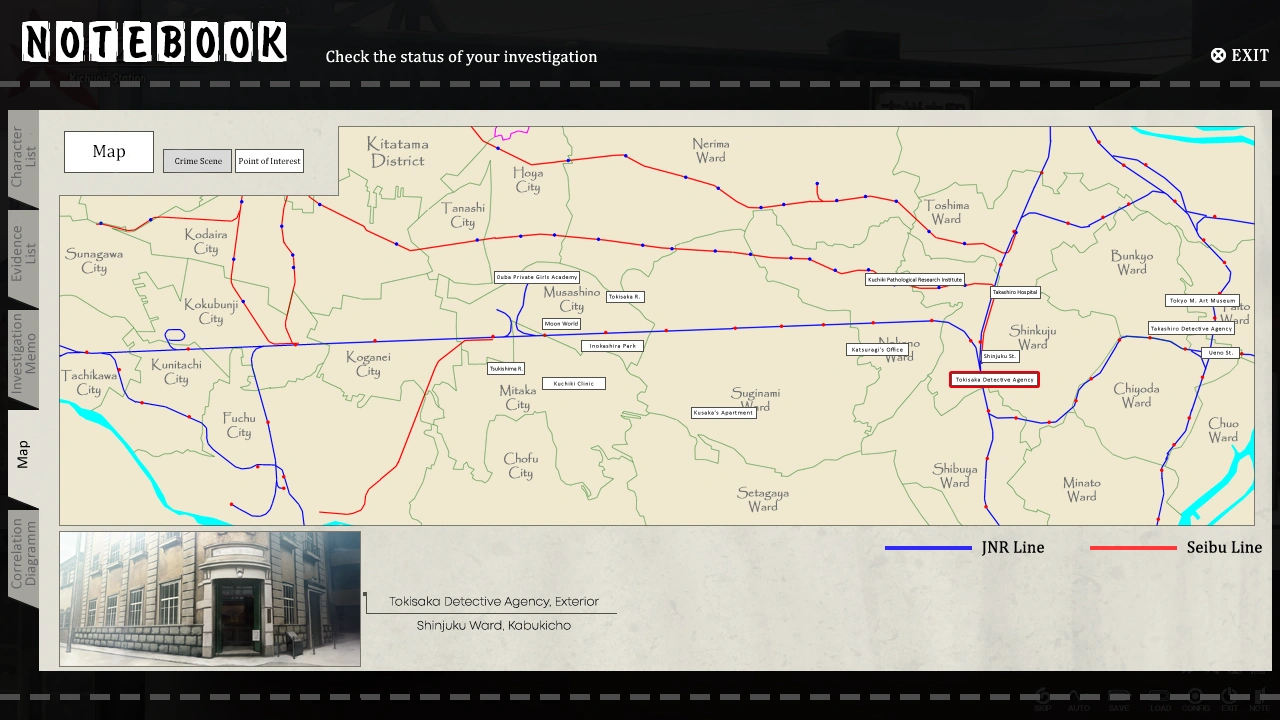Click the dimmed LOAD icon in bottom bar
This screenshot has height=720, width=1280.
pyautogui.click(x=1160, y=700)
